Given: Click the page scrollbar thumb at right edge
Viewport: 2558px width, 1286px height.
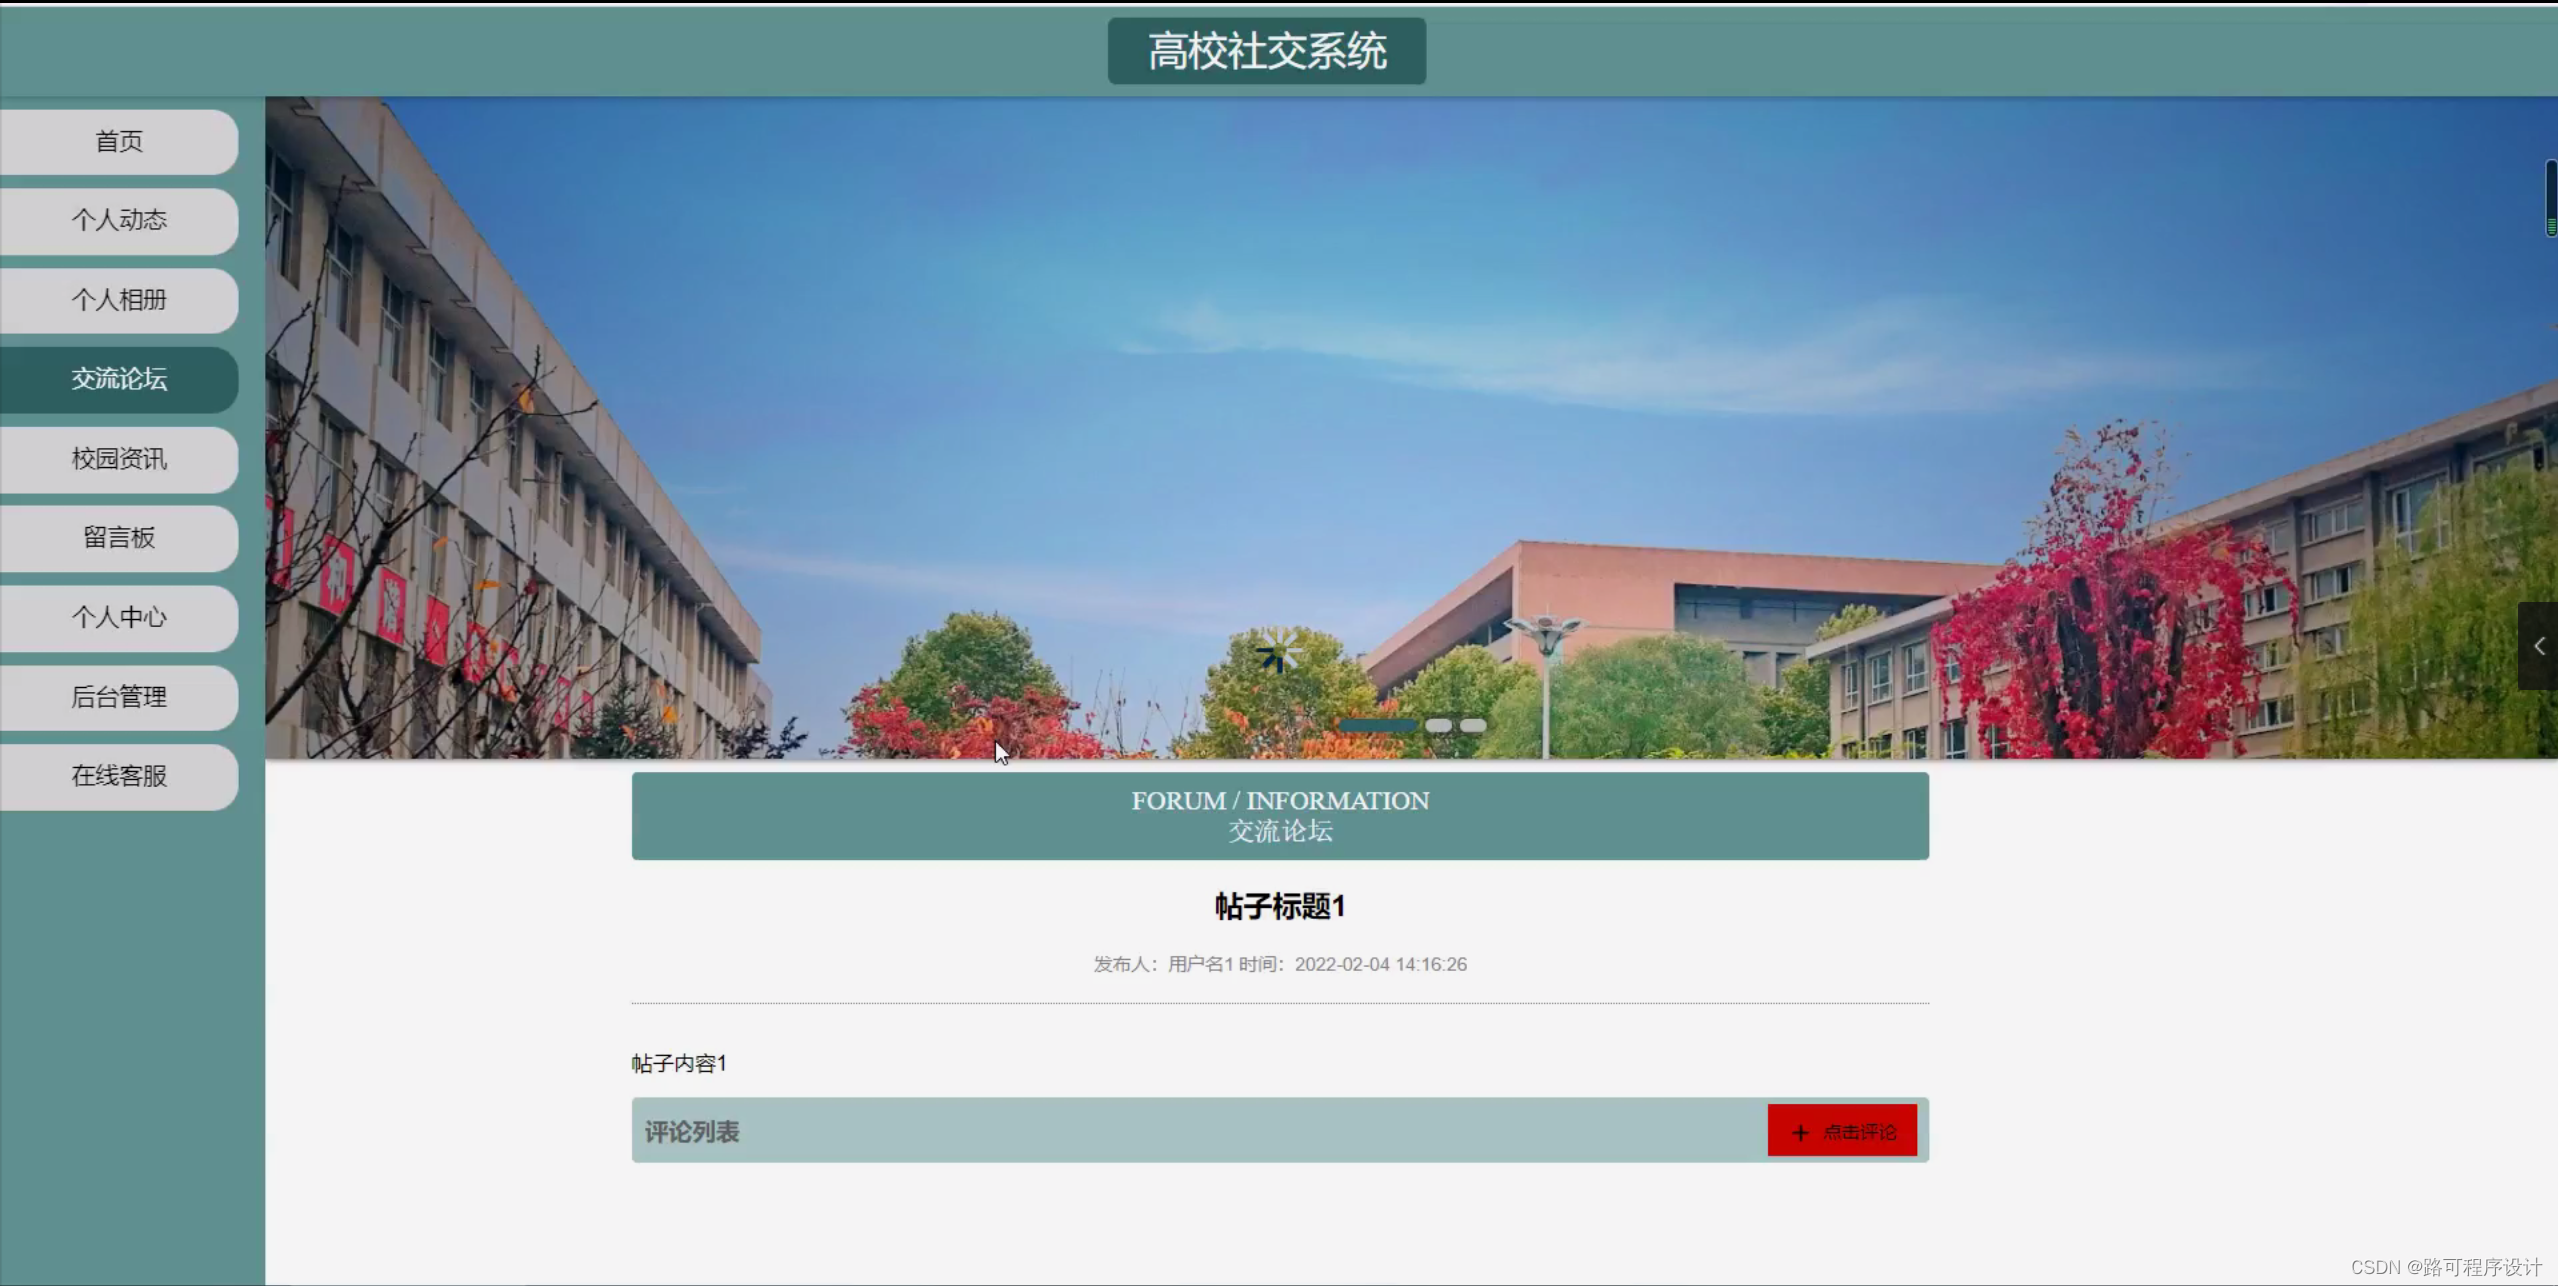Looking at the screenshot, I should 2551,198.
